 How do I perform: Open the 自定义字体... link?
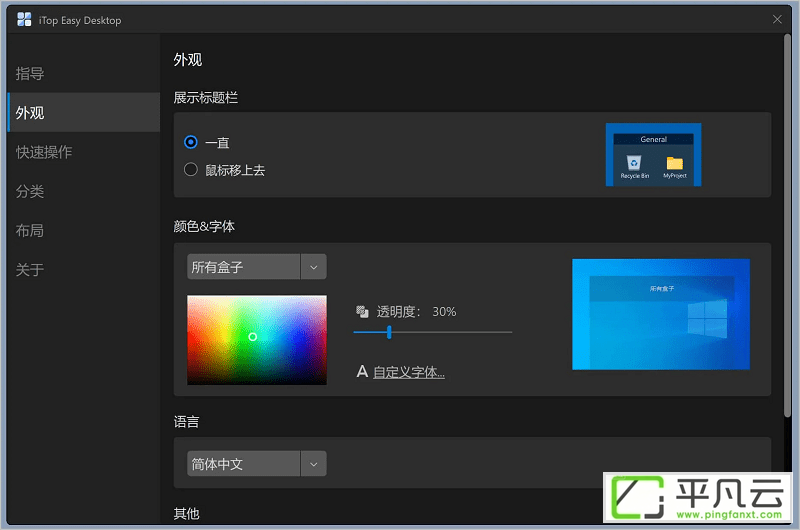[x=409, y=372]
